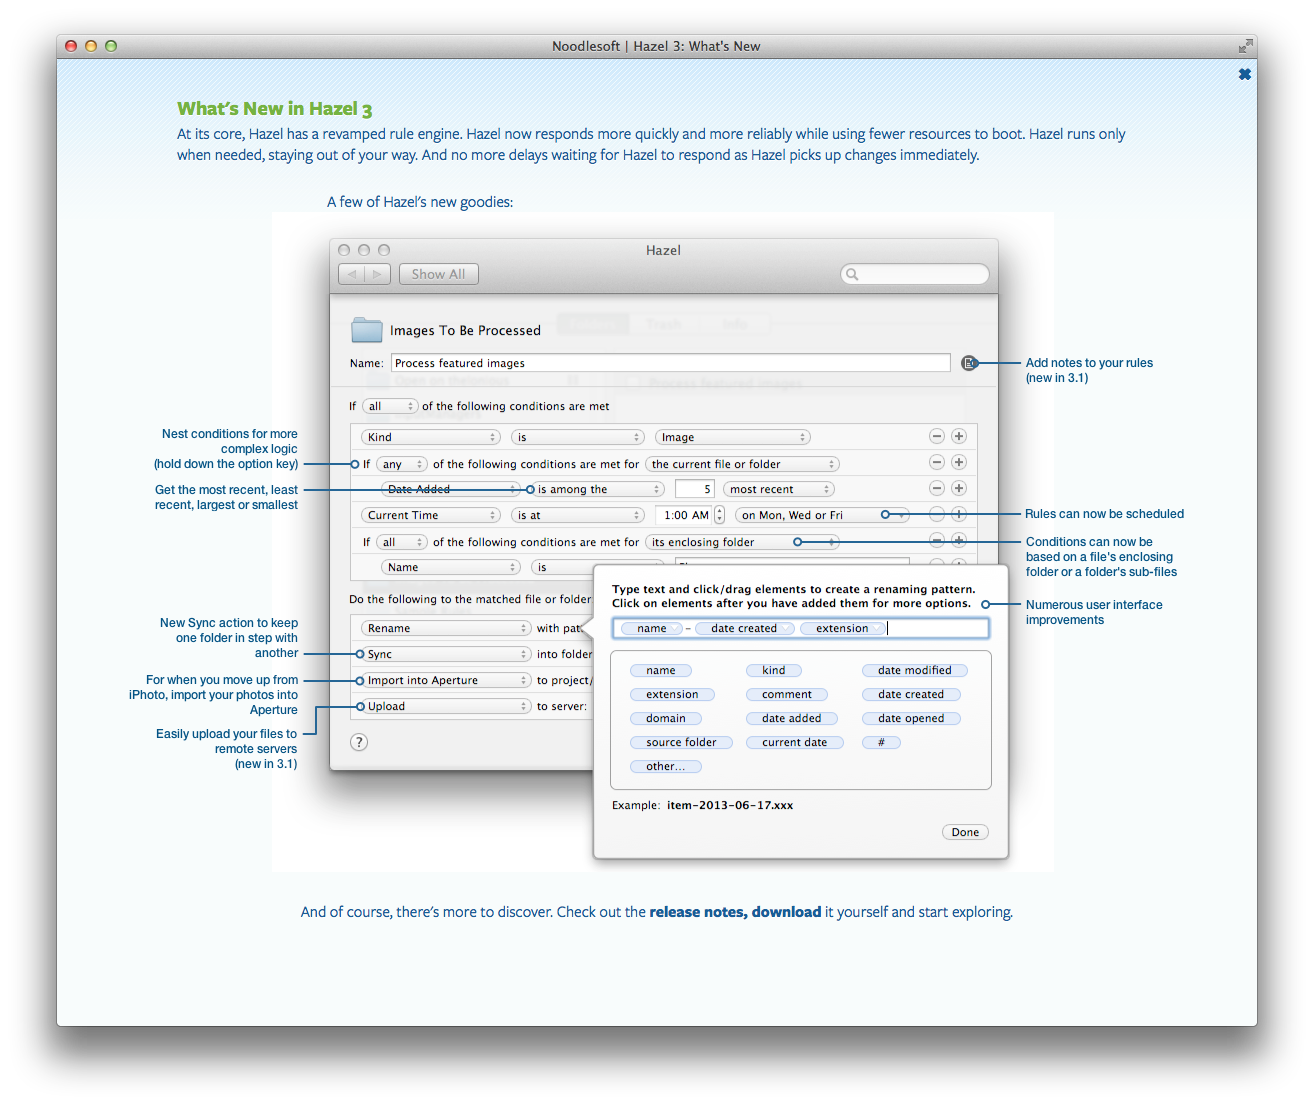Click the 'other…' token
The image size is (1314, 1105).
coord(666,766)
